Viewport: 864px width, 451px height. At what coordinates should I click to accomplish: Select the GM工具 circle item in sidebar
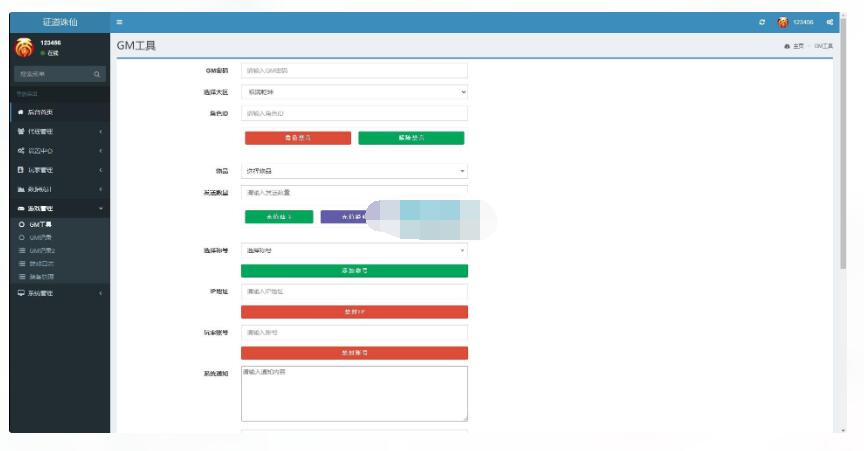pyautogui.click(x=22, y=225)
